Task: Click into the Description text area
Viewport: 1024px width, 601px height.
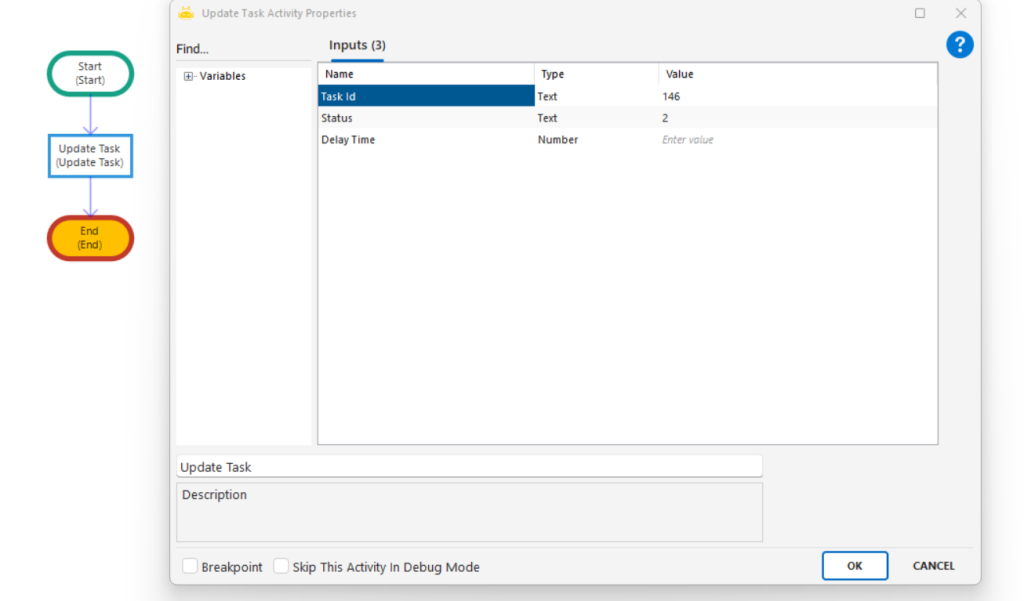Action: coord(468,512)
